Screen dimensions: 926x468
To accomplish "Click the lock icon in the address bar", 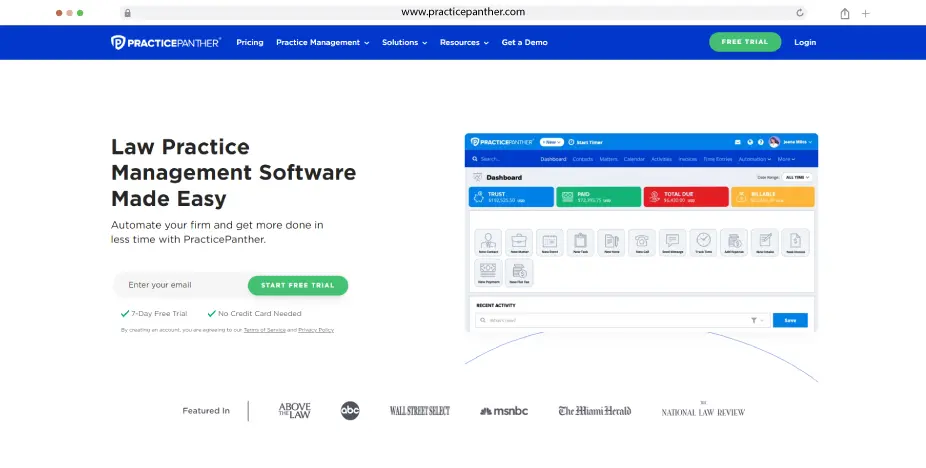I will pos(128,12).
